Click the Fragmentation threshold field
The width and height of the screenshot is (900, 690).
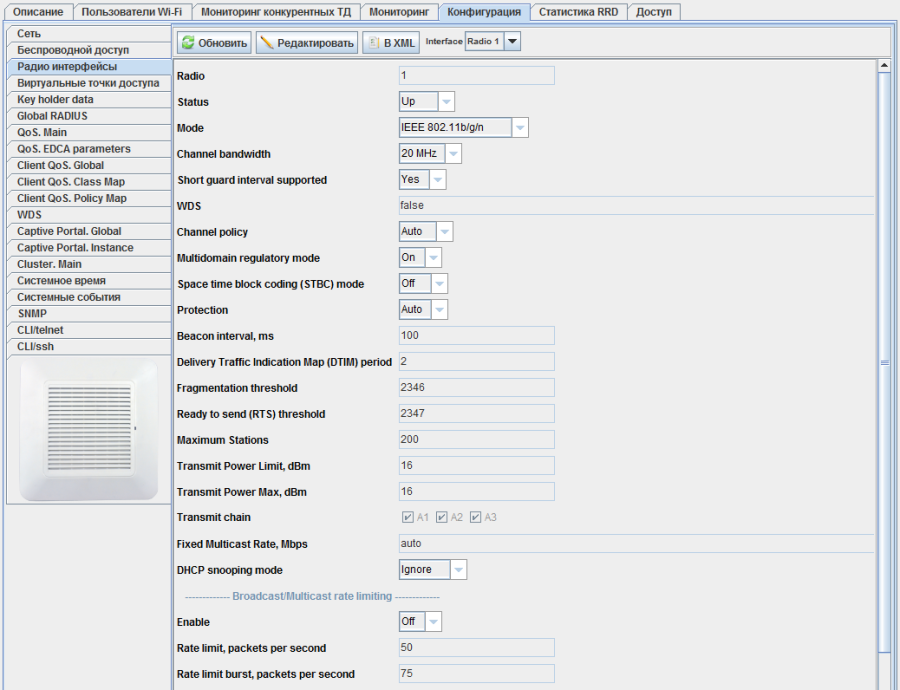coord(476,387)
